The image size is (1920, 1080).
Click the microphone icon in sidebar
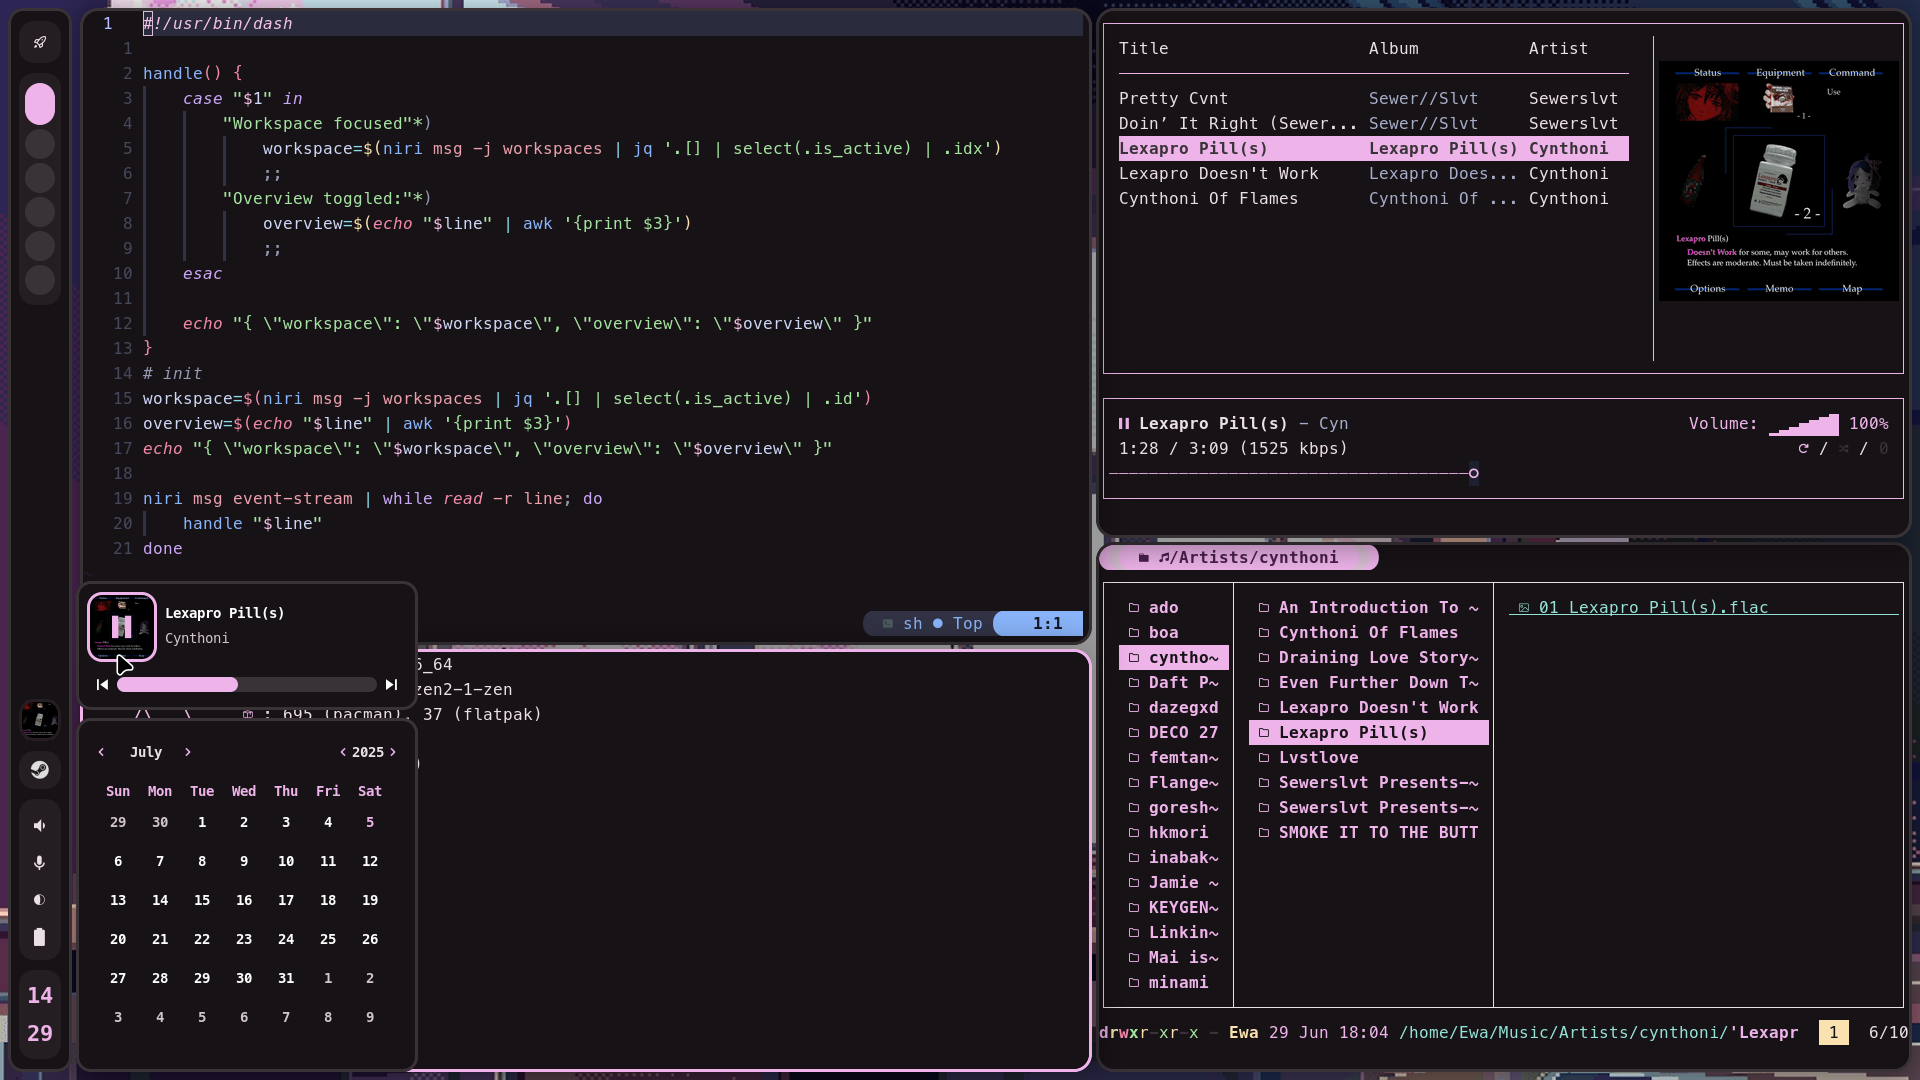[40, 862]
